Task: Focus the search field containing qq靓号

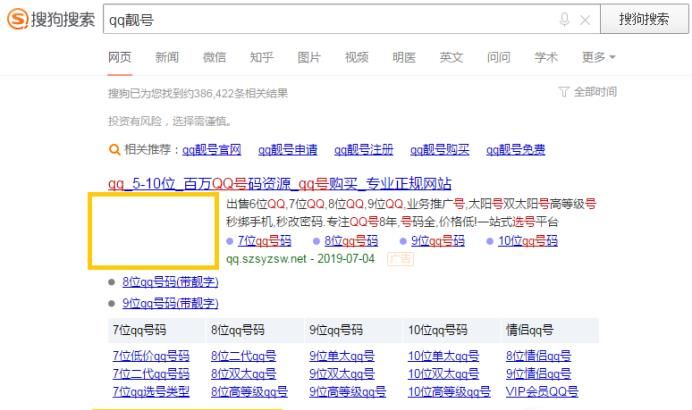Action: click(351, 19)
